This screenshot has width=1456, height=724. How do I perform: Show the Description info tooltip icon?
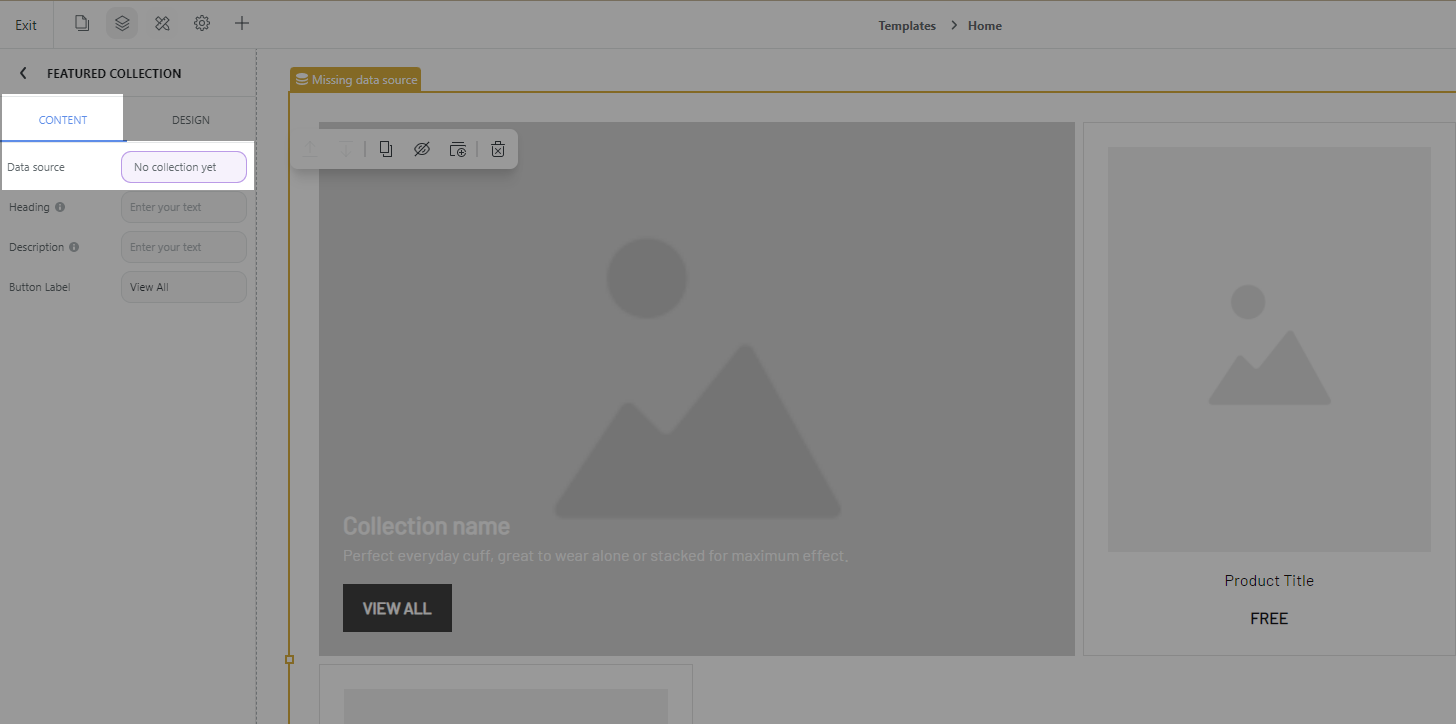(74, 247)
